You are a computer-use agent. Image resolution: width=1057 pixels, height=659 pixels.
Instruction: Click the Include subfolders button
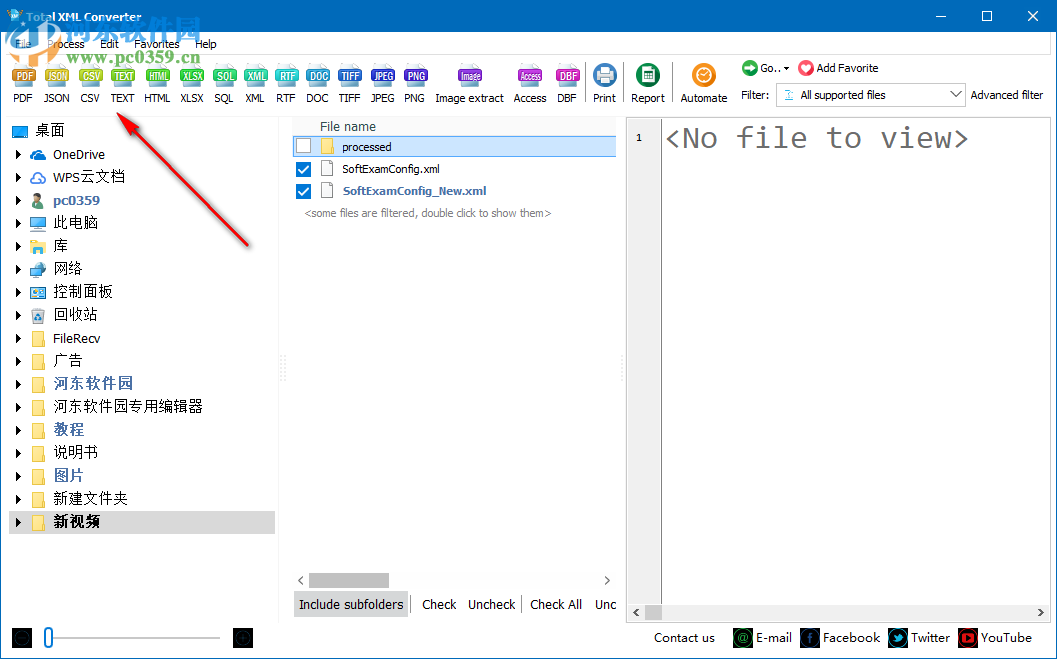[350, 604]
